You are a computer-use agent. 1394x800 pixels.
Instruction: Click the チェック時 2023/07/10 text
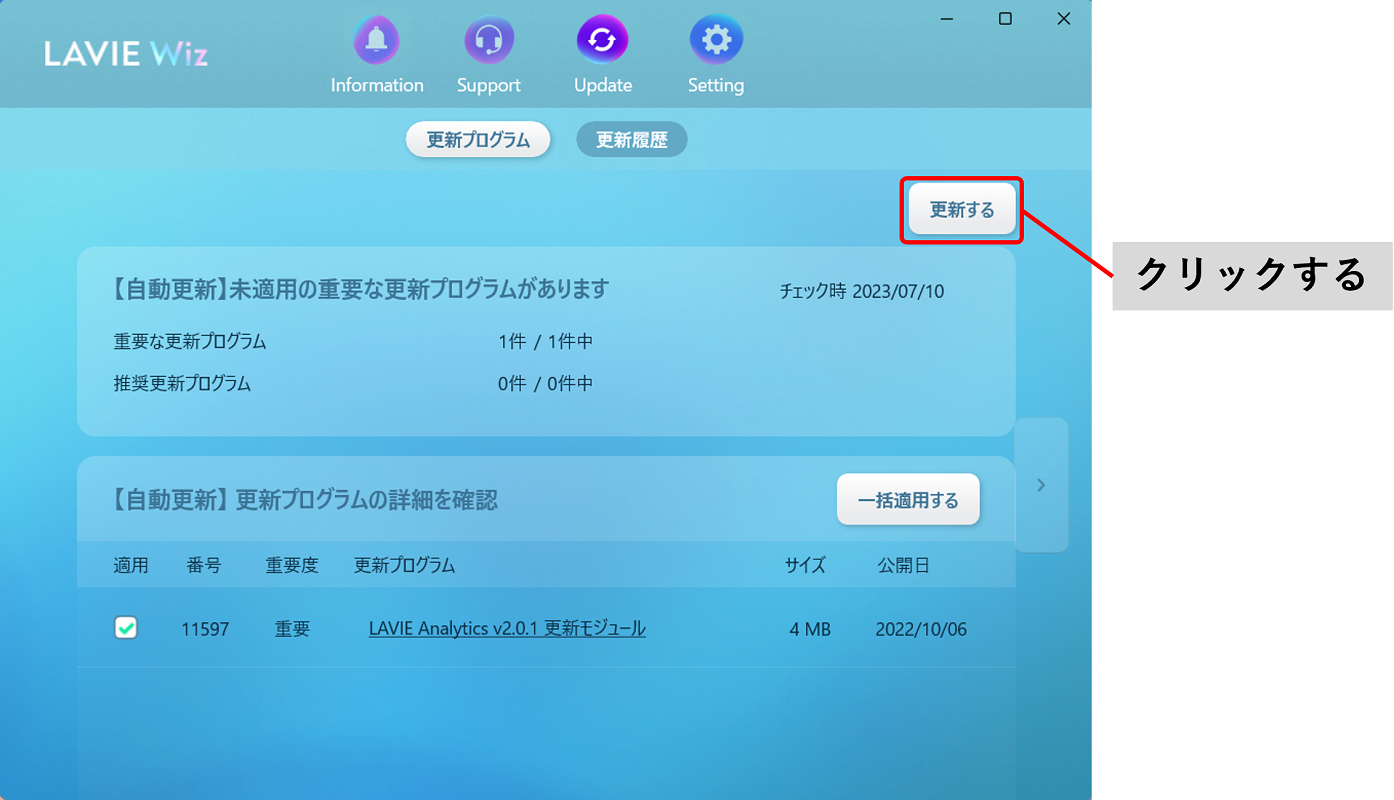pos(862,292)
